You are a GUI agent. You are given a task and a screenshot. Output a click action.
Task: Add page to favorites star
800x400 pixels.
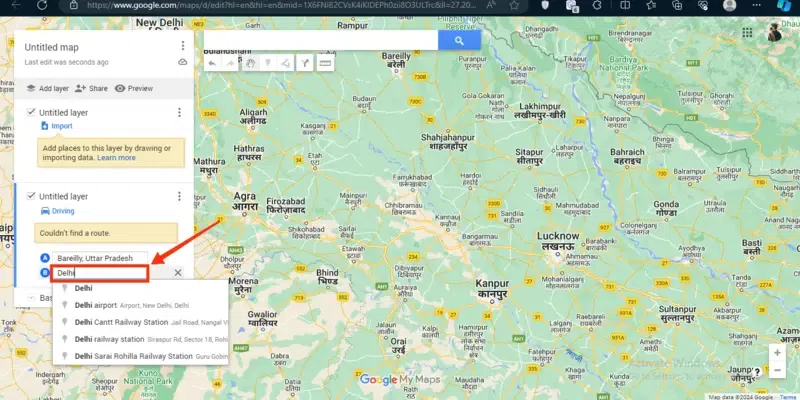[514, 5]
